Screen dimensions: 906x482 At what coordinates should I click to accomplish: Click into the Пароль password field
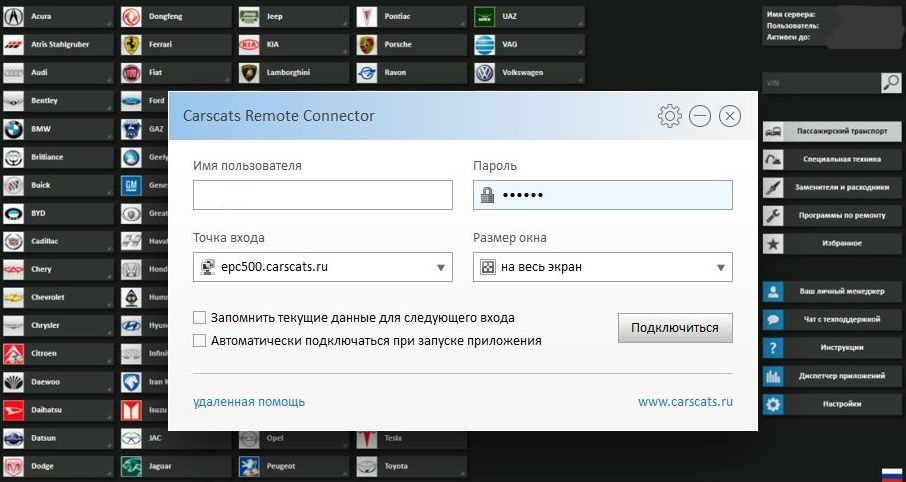603,195
